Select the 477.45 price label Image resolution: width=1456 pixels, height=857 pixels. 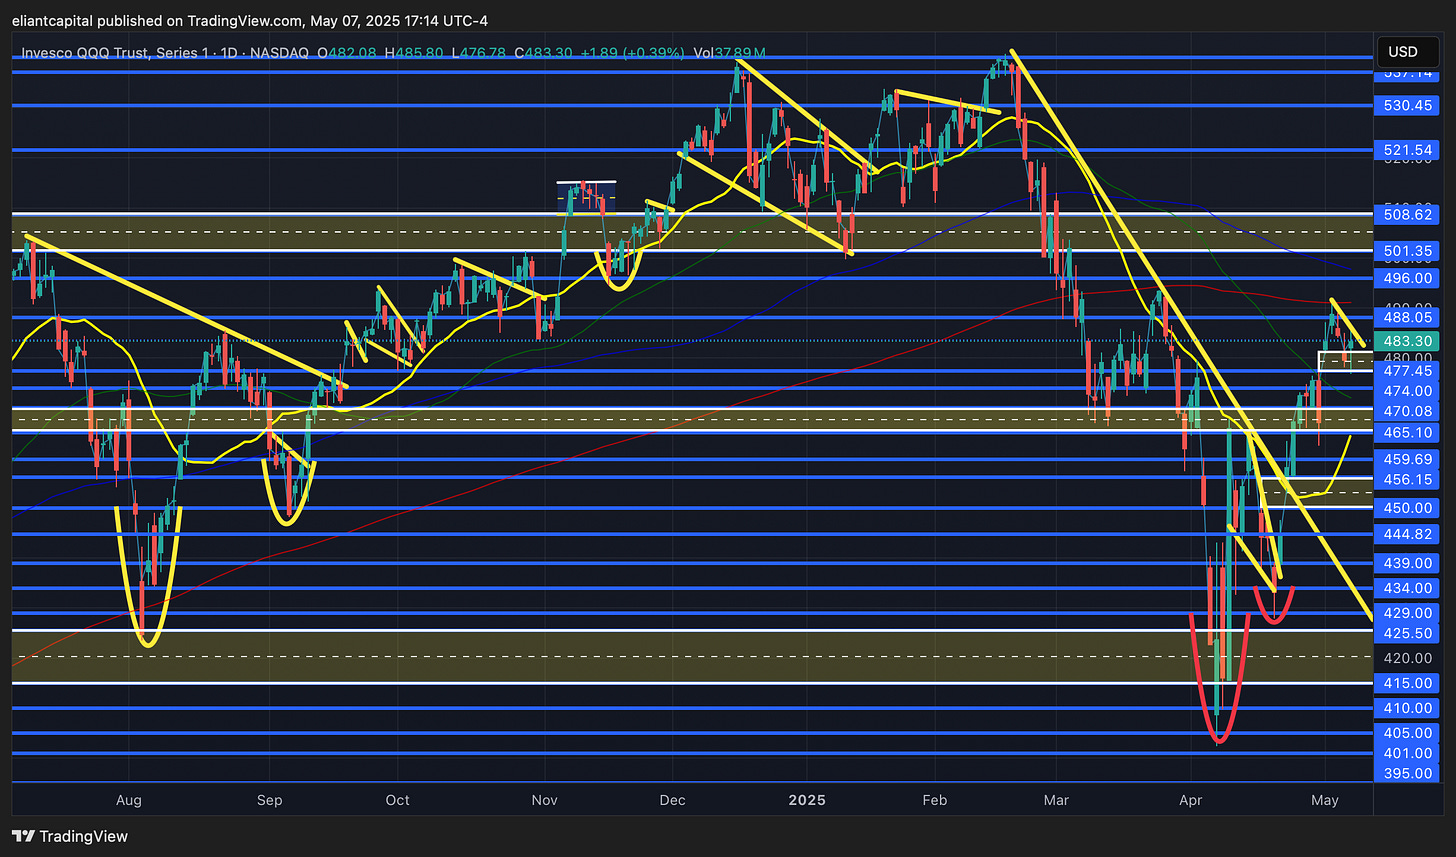[x=1407, y=371]
